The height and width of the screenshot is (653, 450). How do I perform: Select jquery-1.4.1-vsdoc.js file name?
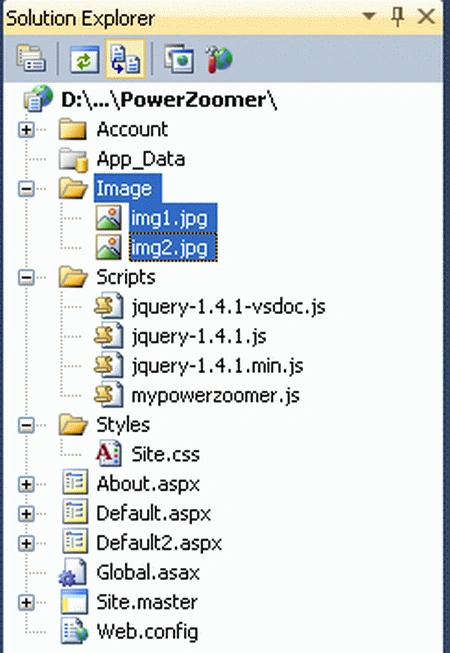(x=228, y=307)
